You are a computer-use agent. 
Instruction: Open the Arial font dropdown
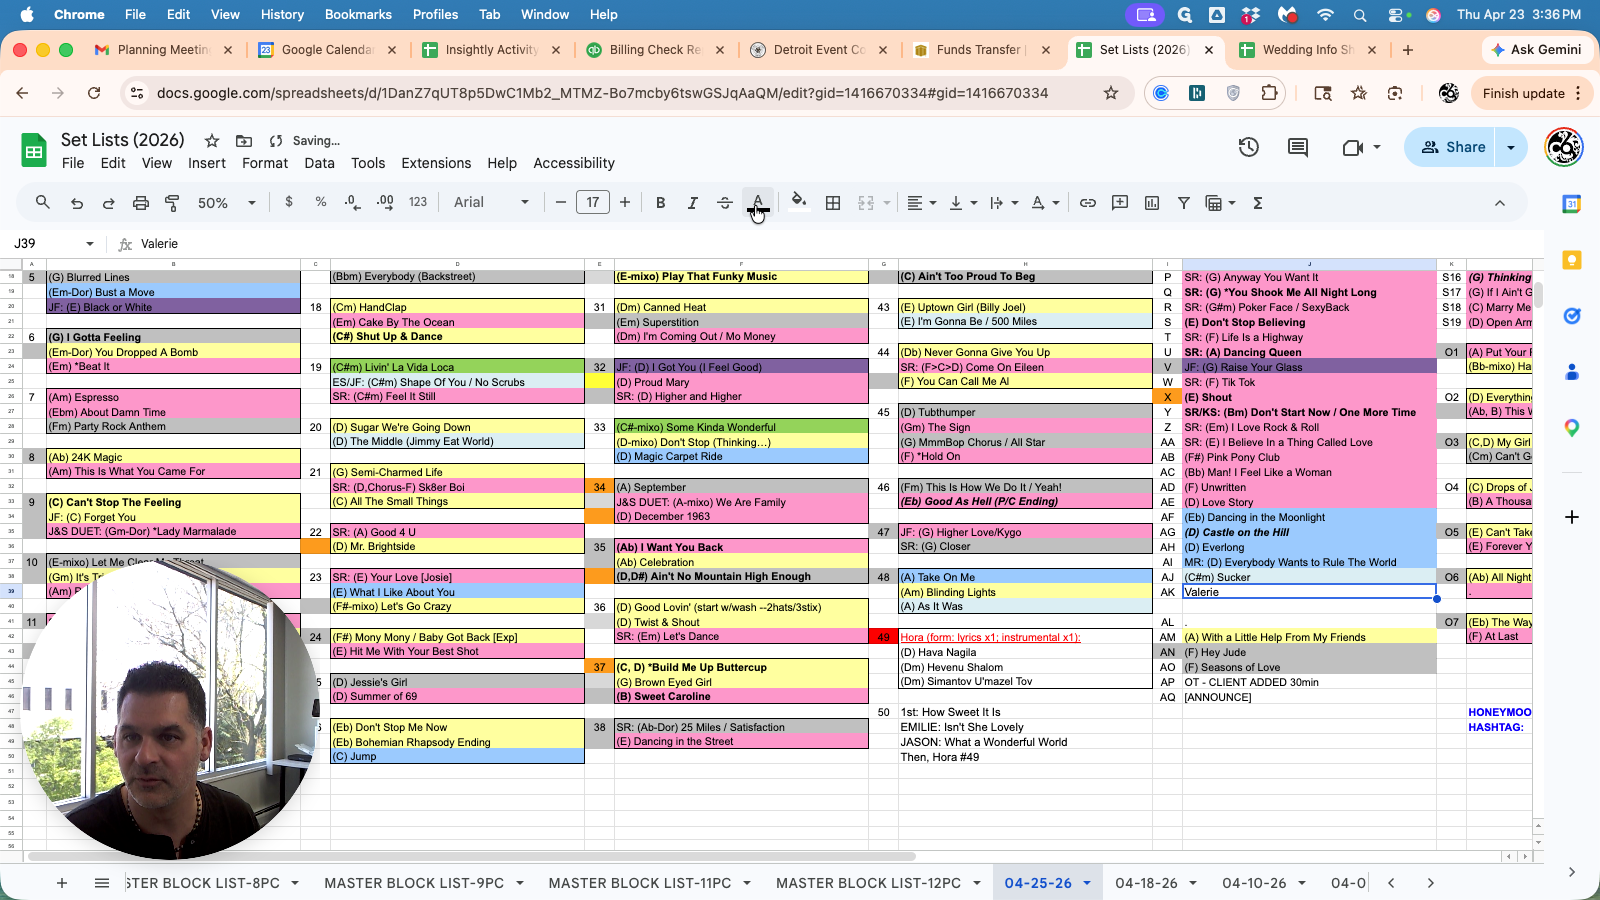click(x=491, y=203)
